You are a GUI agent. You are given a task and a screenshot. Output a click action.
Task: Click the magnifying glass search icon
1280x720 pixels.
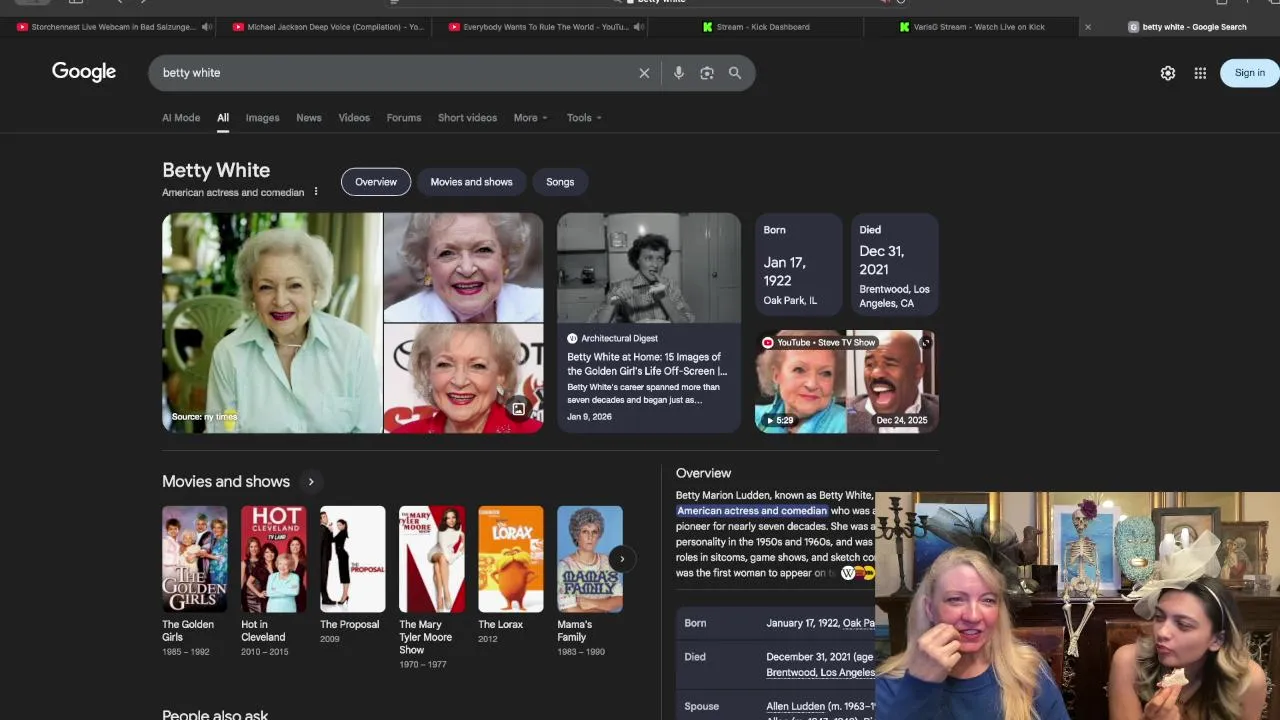pos(735,73)
